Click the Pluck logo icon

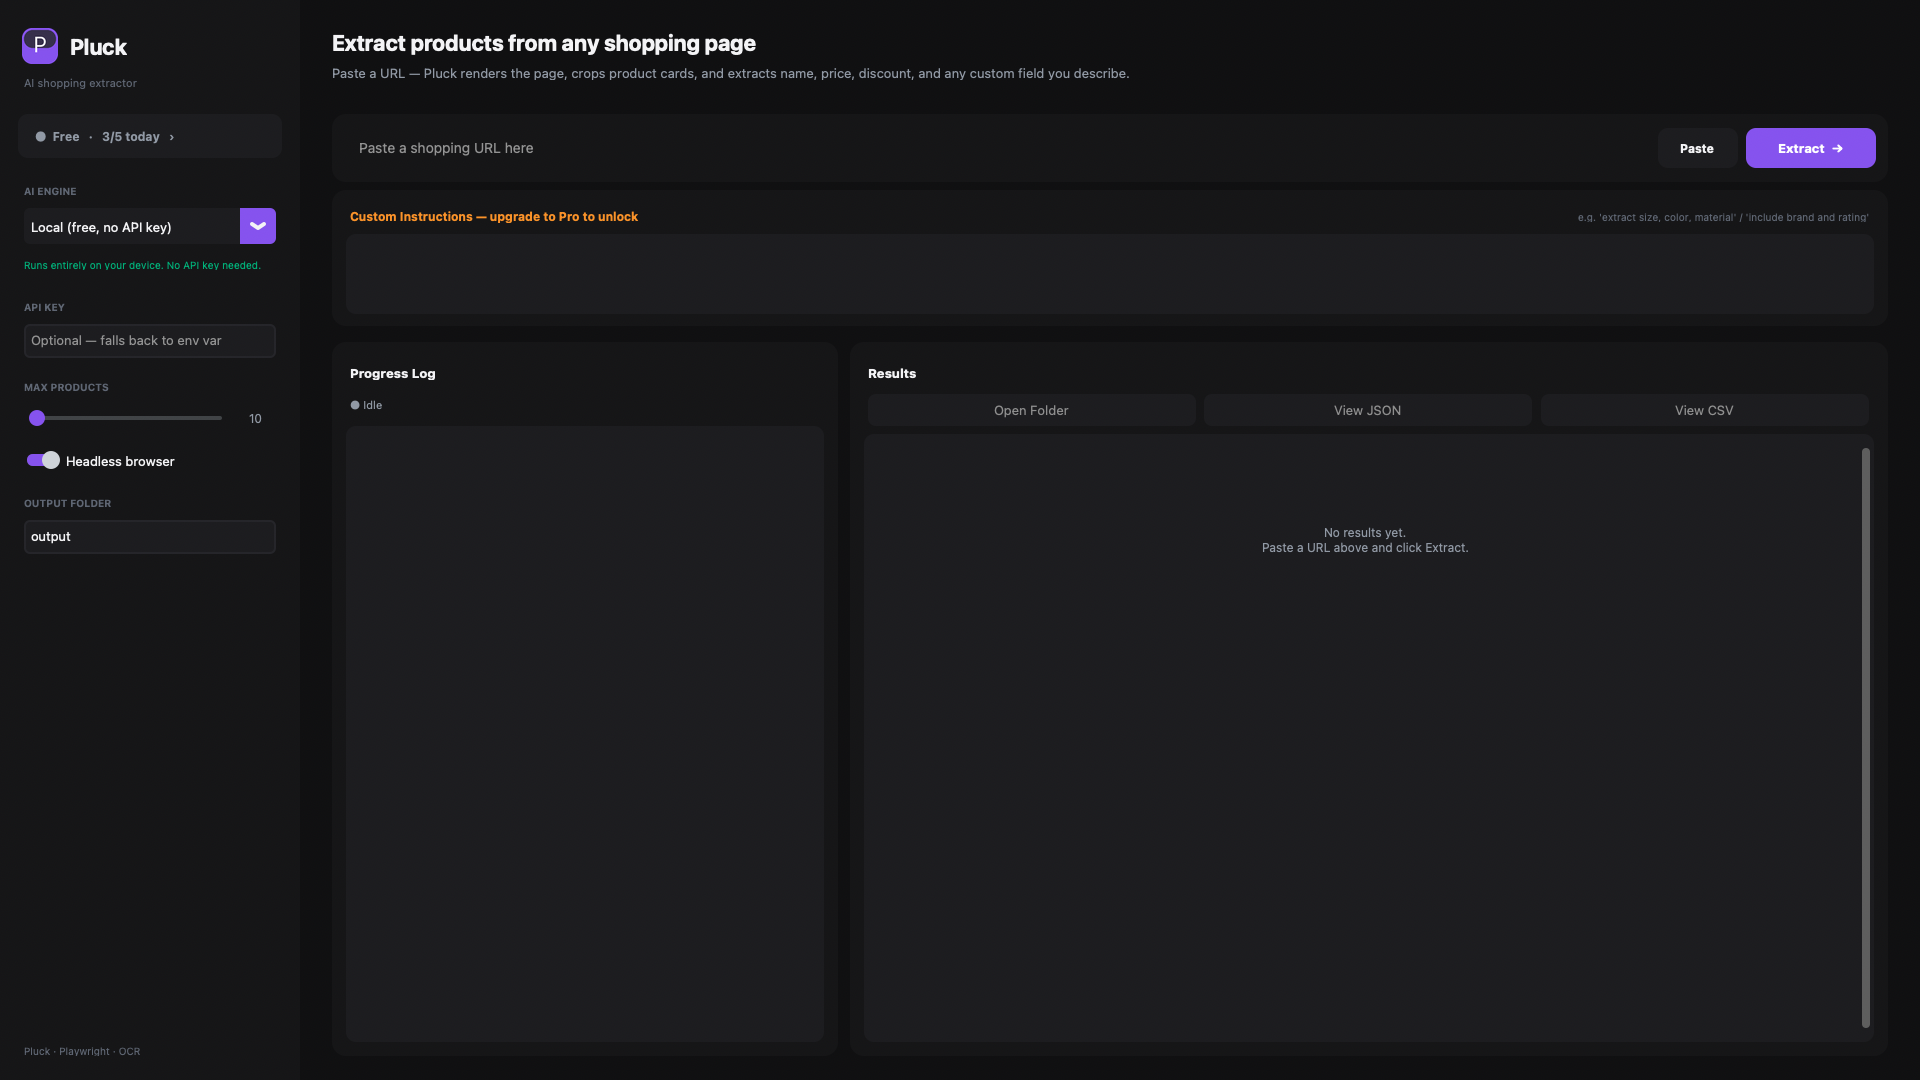pos(40,46)
